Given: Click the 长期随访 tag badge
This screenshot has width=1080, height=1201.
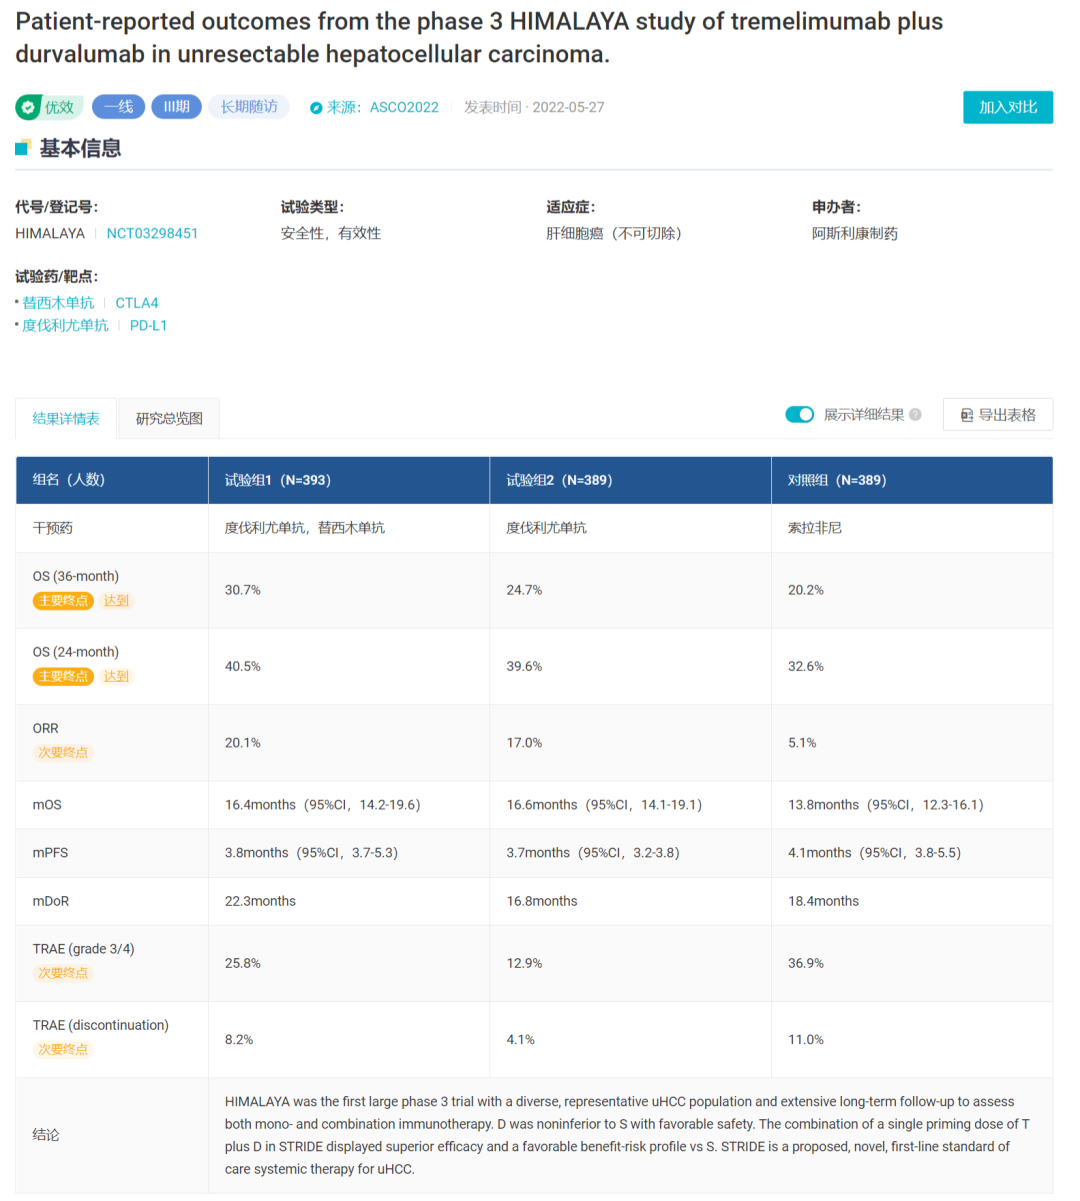Looking at the screenshot, I should tap(249, 107).
